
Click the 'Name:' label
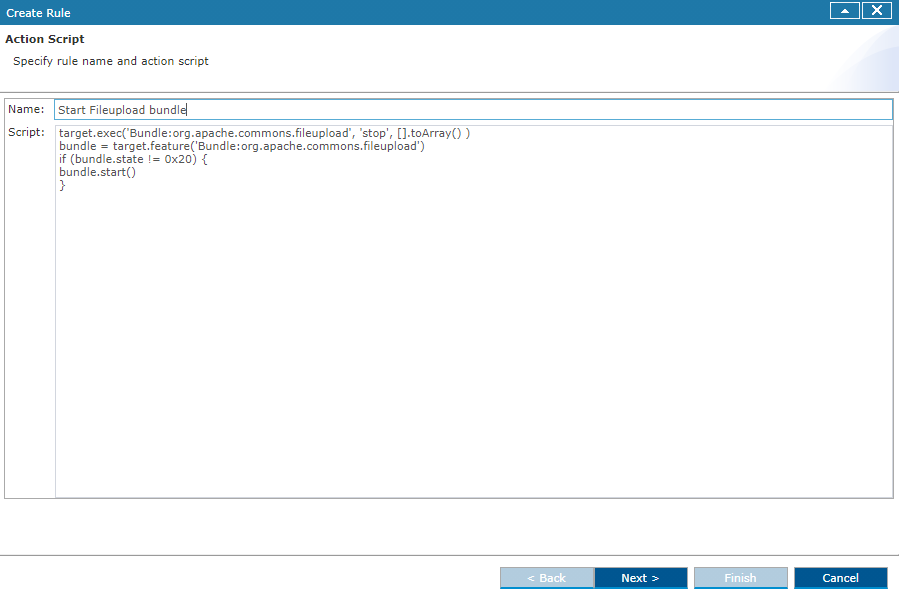26,109
